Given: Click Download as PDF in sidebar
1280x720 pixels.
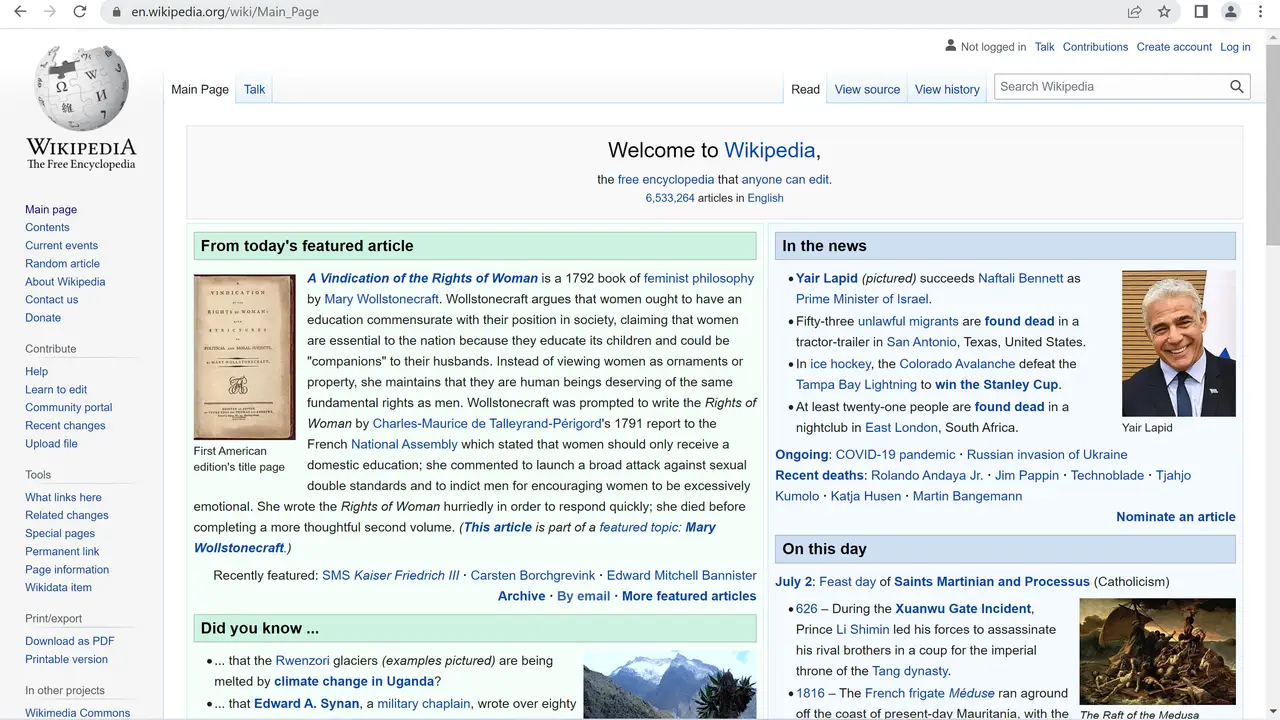Looking at the screenshot, I should [70, 641].
